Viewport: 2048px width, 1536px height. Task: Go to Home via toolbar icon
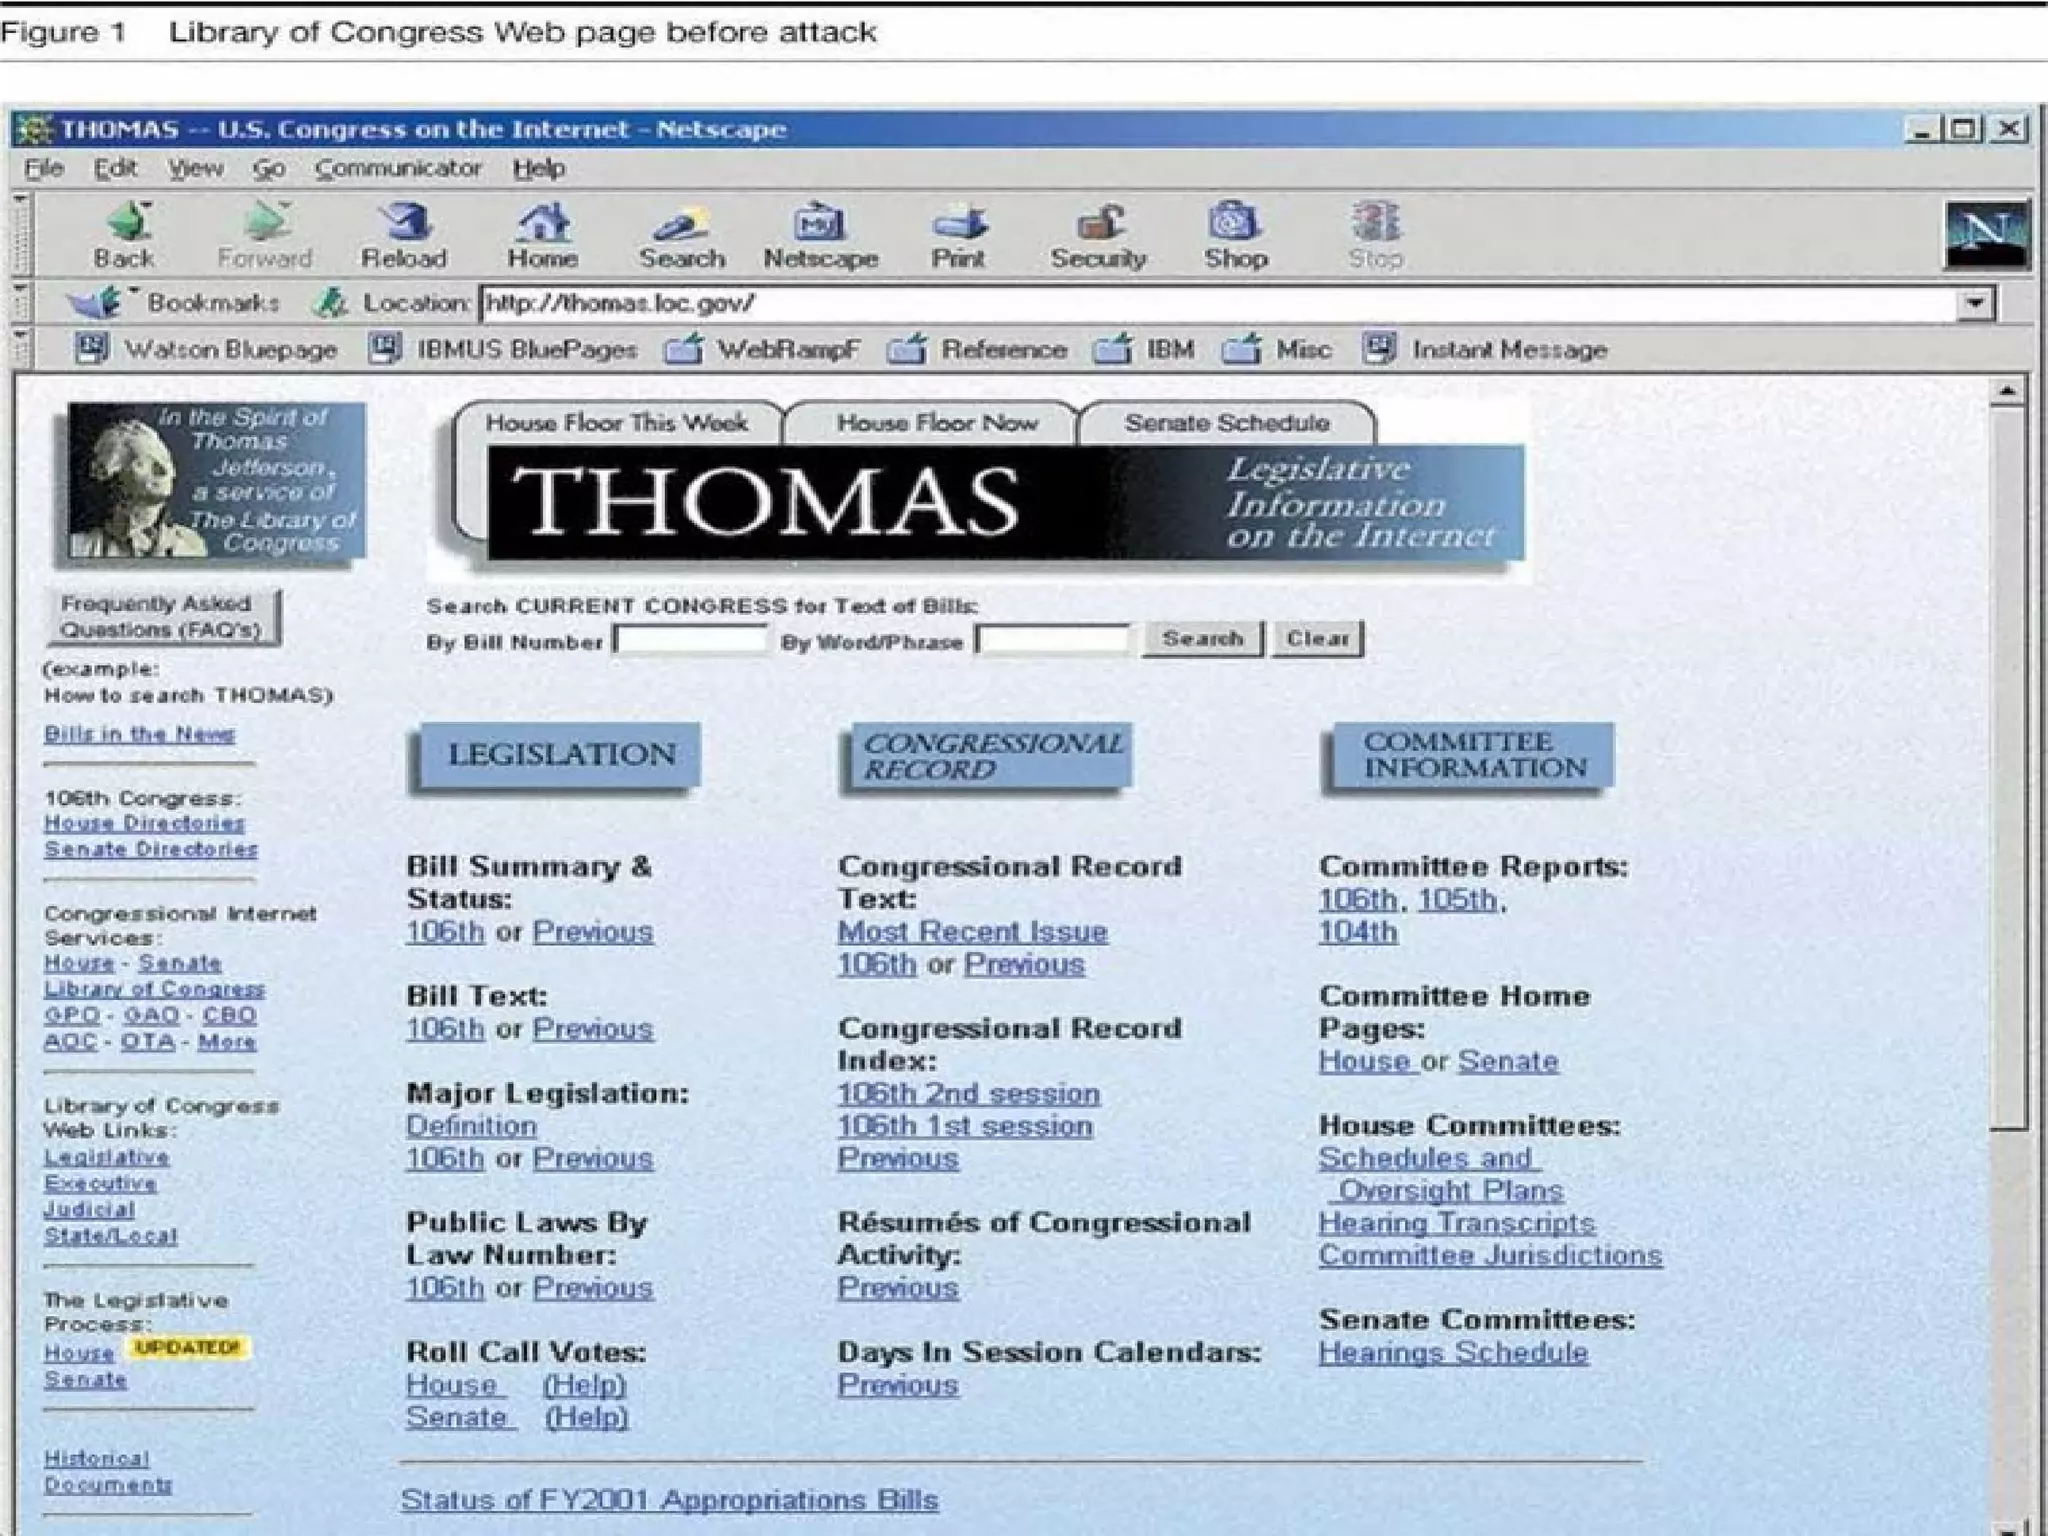click(x=542, y=222)
